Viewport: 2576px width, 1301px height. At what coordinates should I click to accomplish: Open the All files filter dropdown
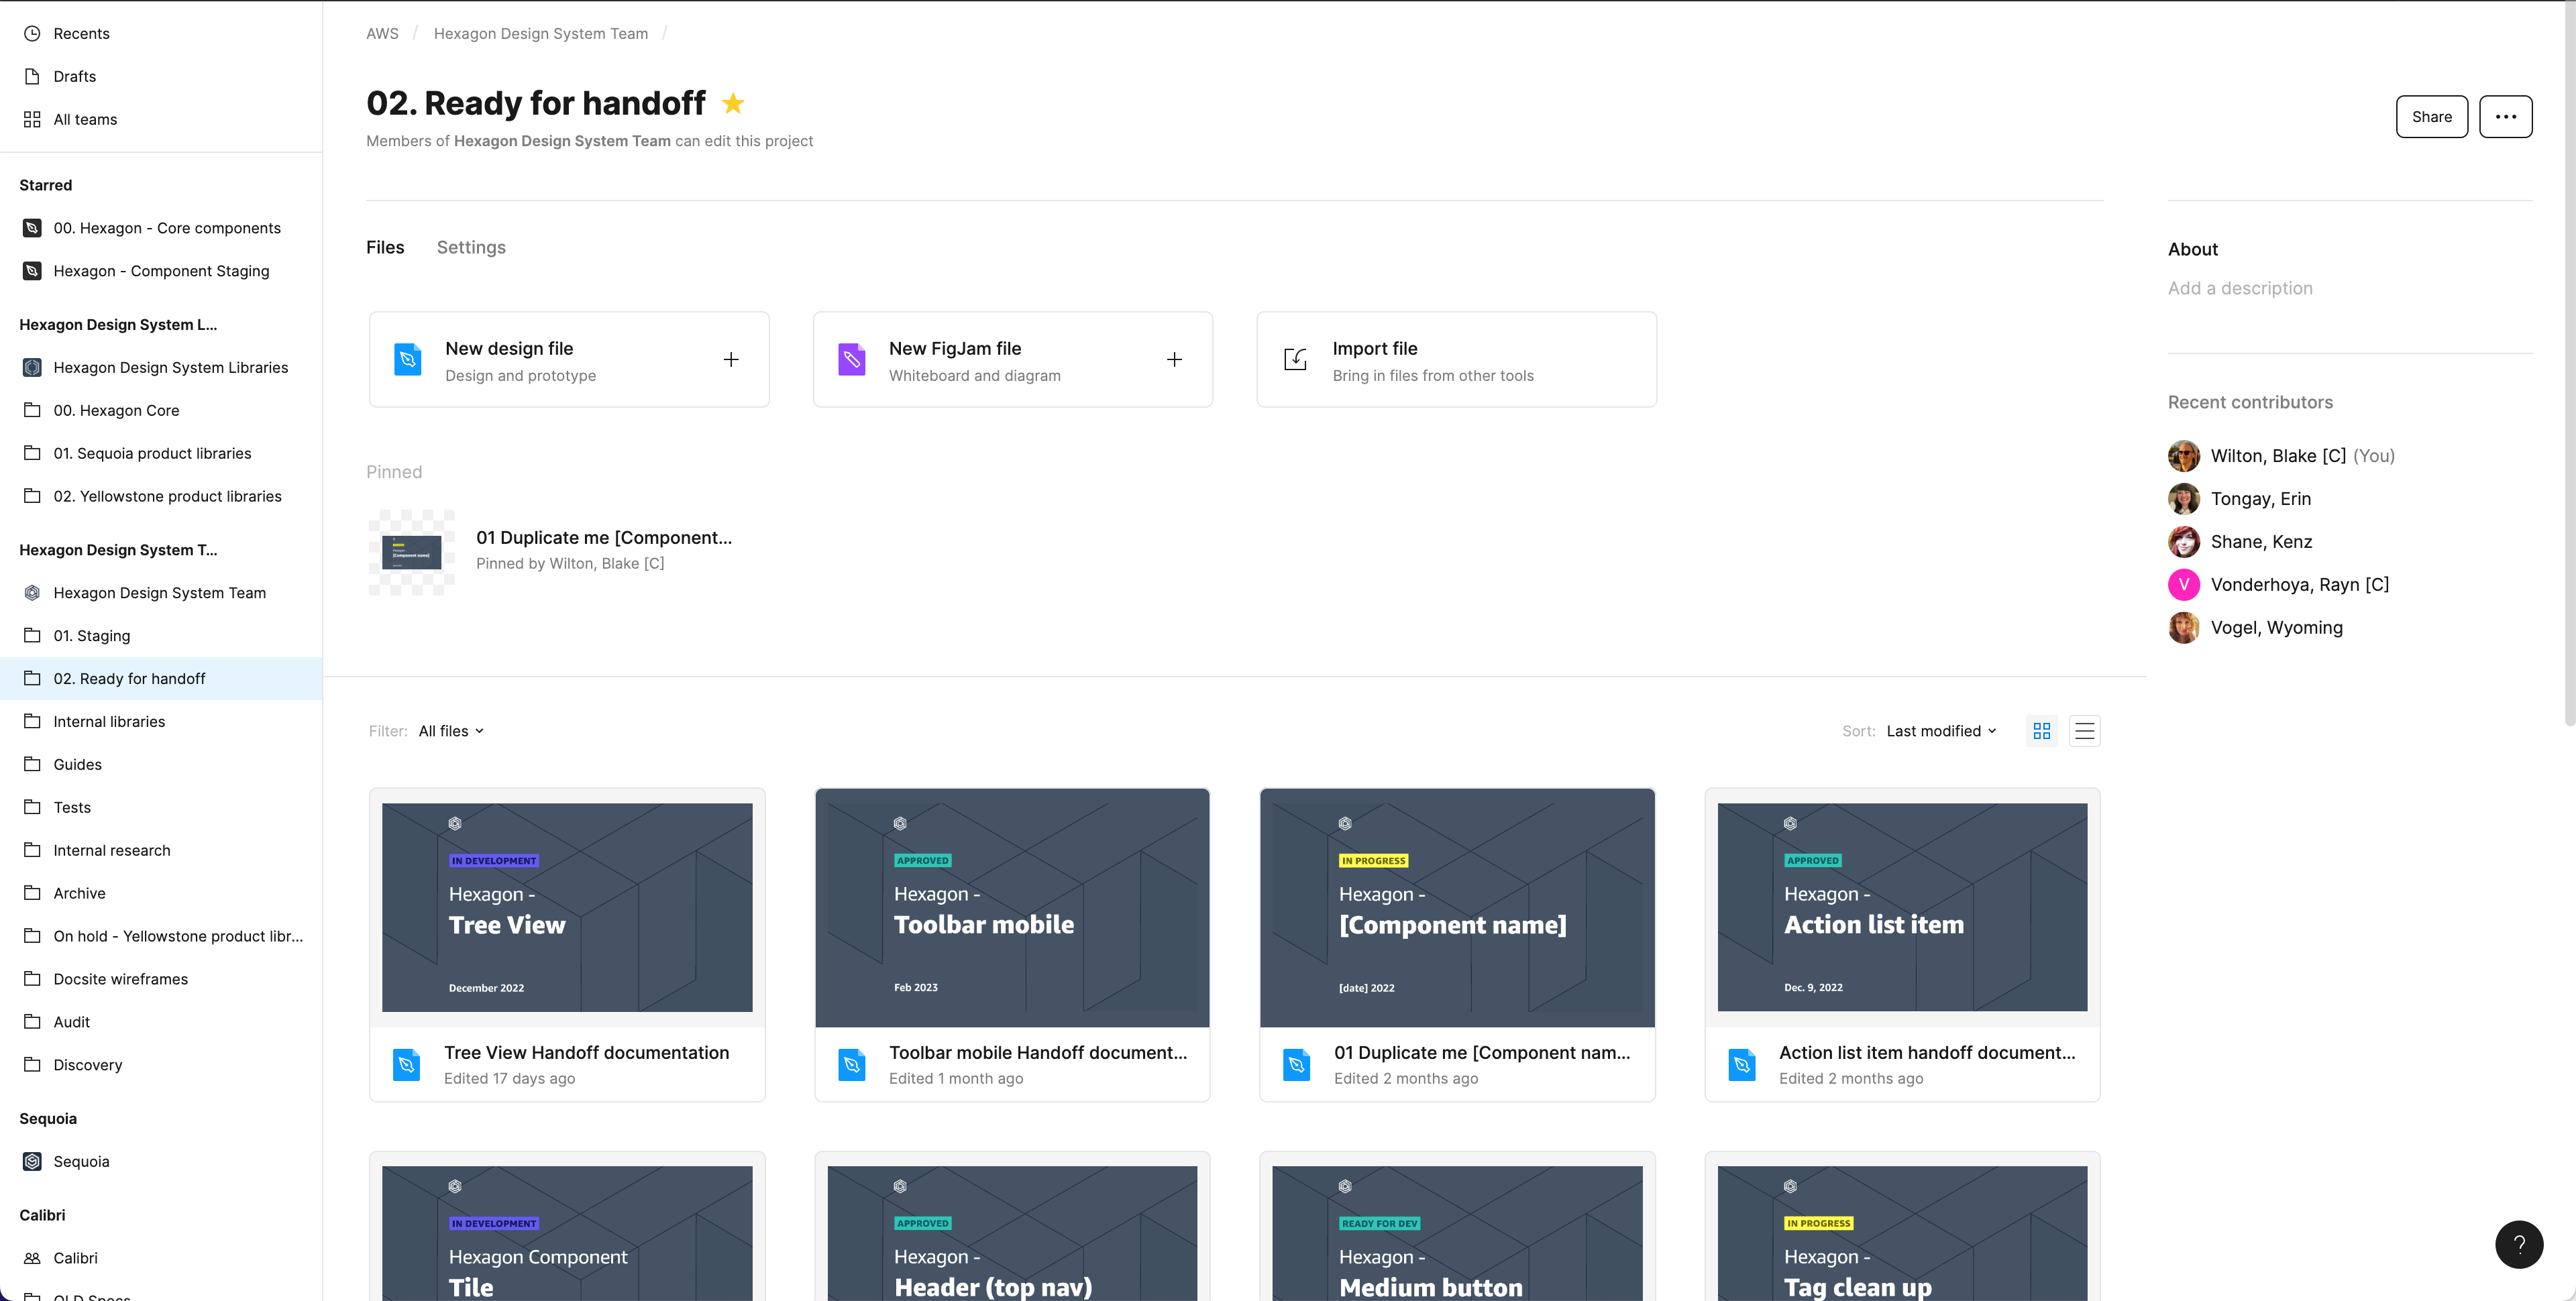451,731
